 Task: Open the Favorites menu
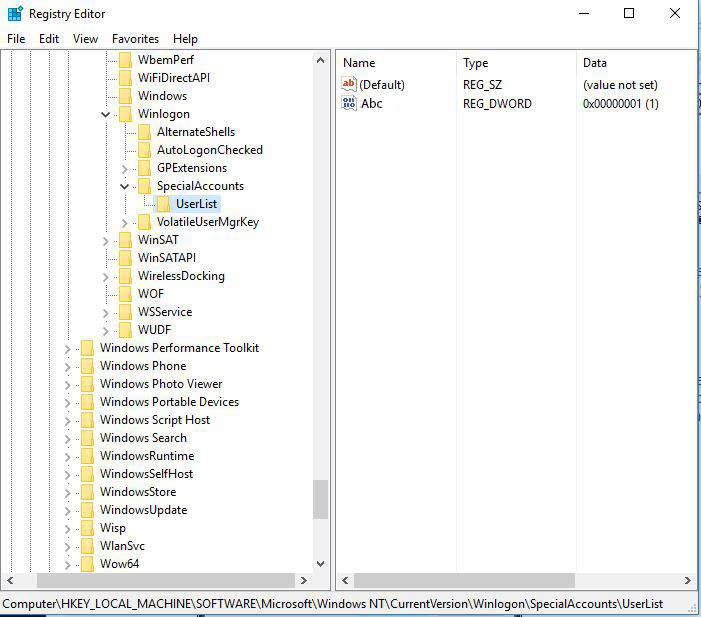tap(135, 39)
